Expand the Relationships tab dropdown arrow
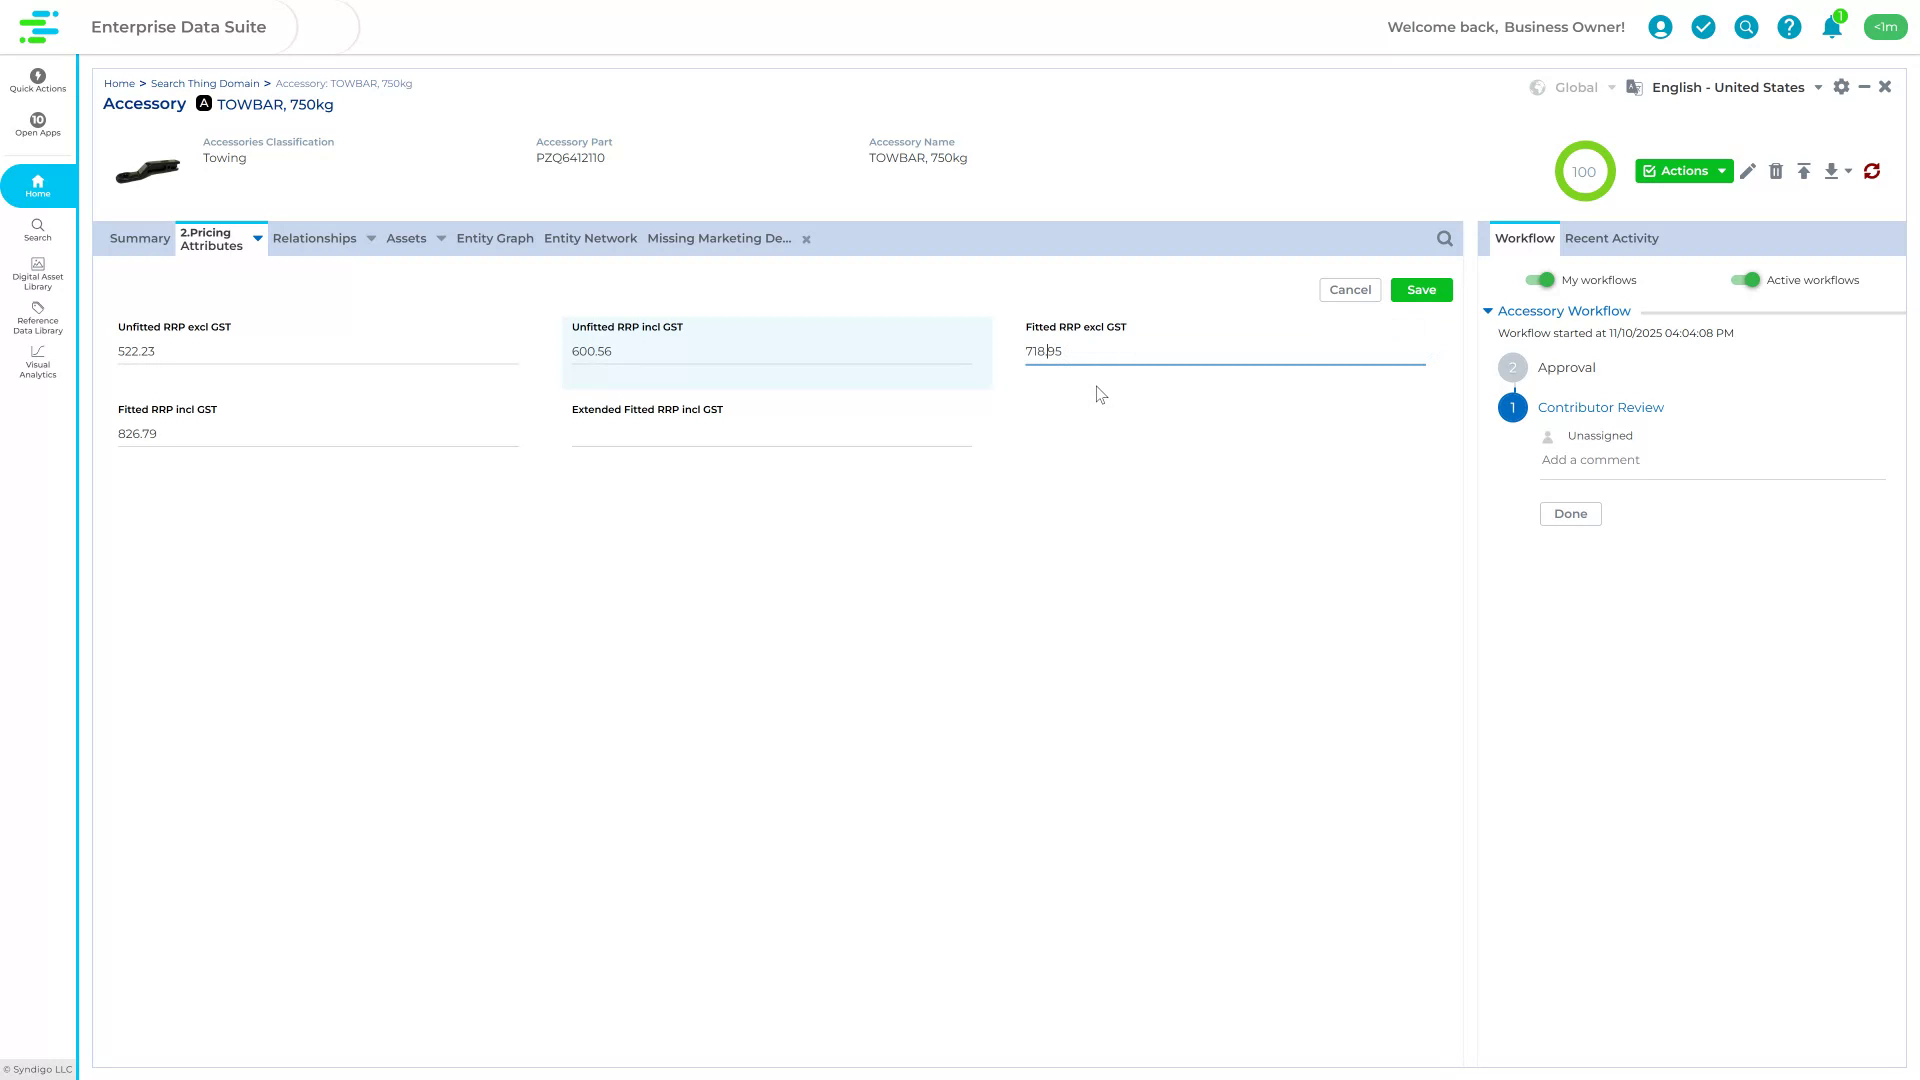 click(x=371, y=238)
